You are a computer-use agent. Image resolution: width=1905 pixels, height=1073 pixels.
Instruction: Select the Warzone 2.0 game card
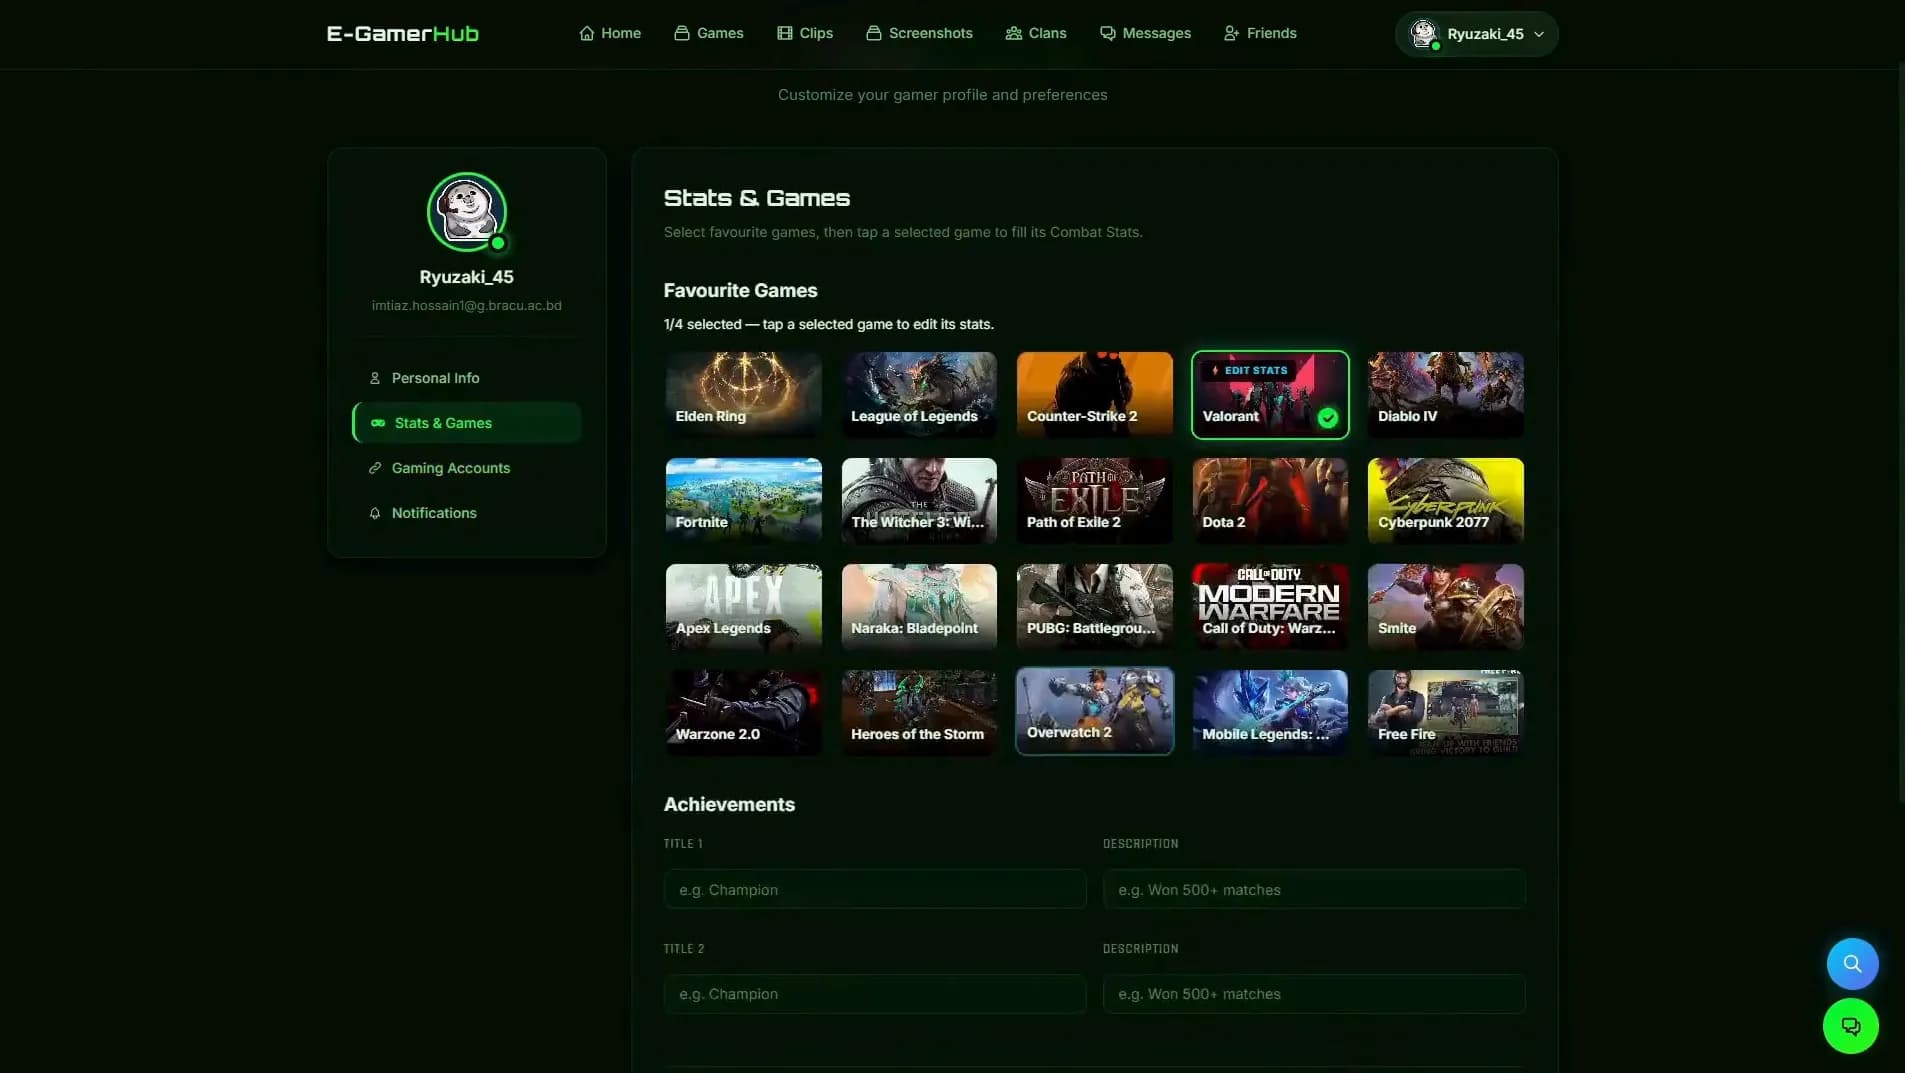point(743,713)
